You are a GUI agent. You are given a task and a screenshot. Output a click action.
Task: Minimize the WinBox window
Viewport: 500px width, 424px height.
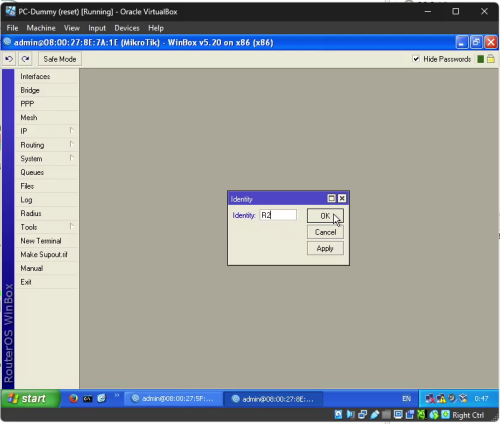click(461, 42)
